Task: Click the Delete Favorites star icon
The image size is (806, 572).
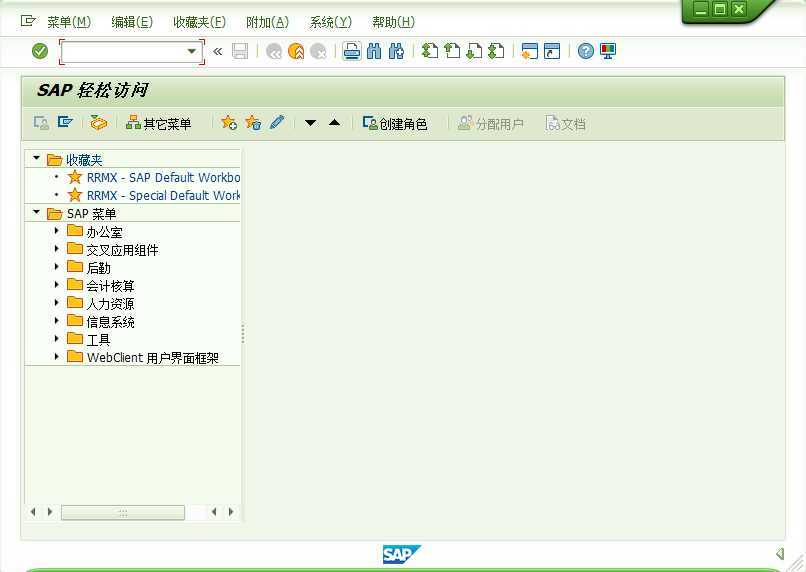Action: [253, 123]
